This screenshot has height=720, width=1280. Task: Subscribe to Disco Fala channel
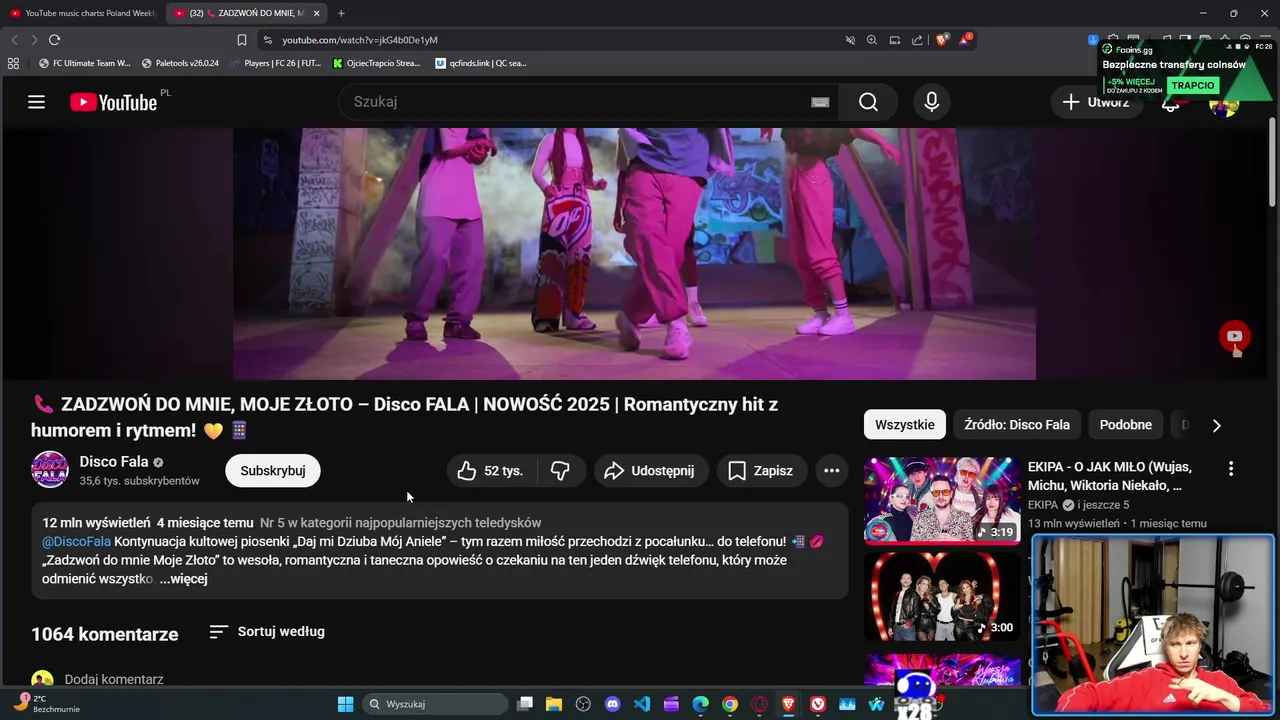click(x=273, y=471)
